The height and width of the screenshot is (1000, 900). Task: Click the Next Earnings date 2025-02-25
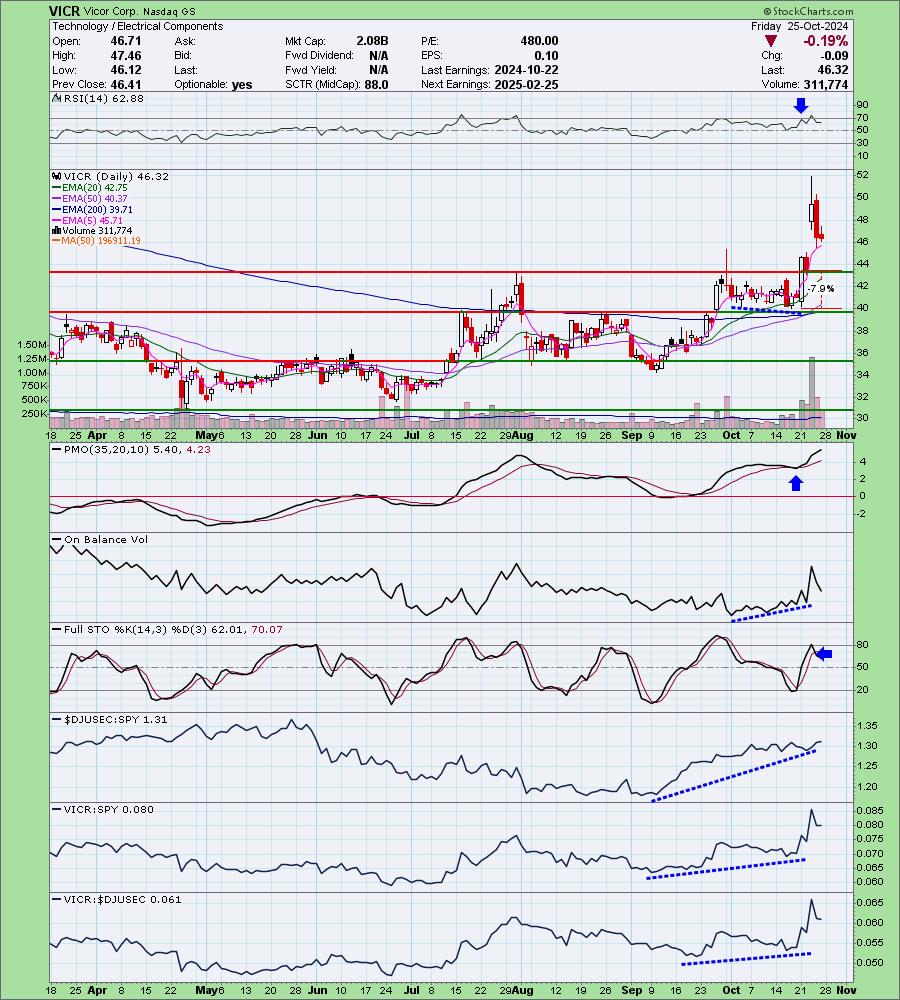pos(526,85)
